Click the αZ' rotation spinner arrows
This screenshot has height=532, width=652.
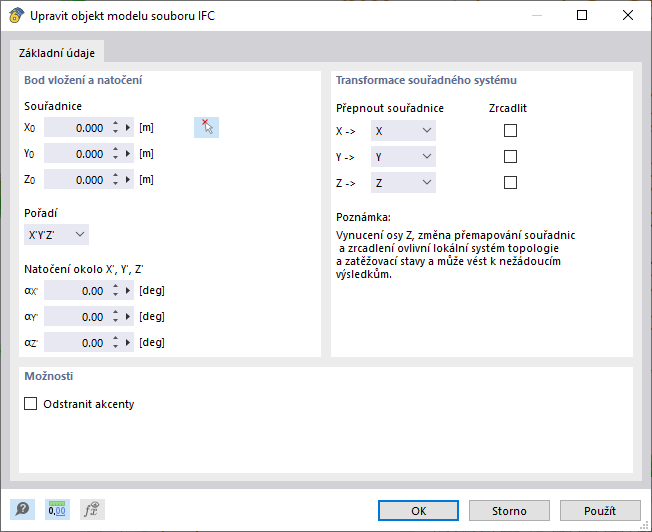[x=115, y=343]
